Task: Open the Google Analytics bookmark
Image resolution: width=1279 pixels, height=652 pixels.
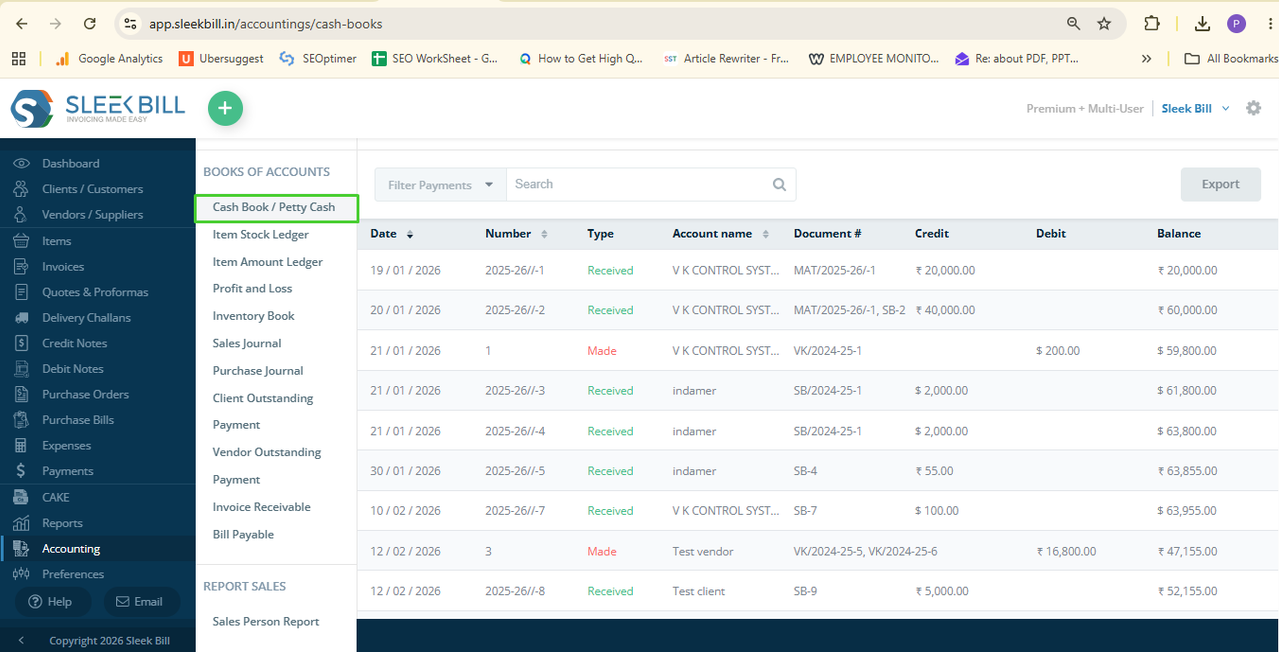Action: (108, 59)
